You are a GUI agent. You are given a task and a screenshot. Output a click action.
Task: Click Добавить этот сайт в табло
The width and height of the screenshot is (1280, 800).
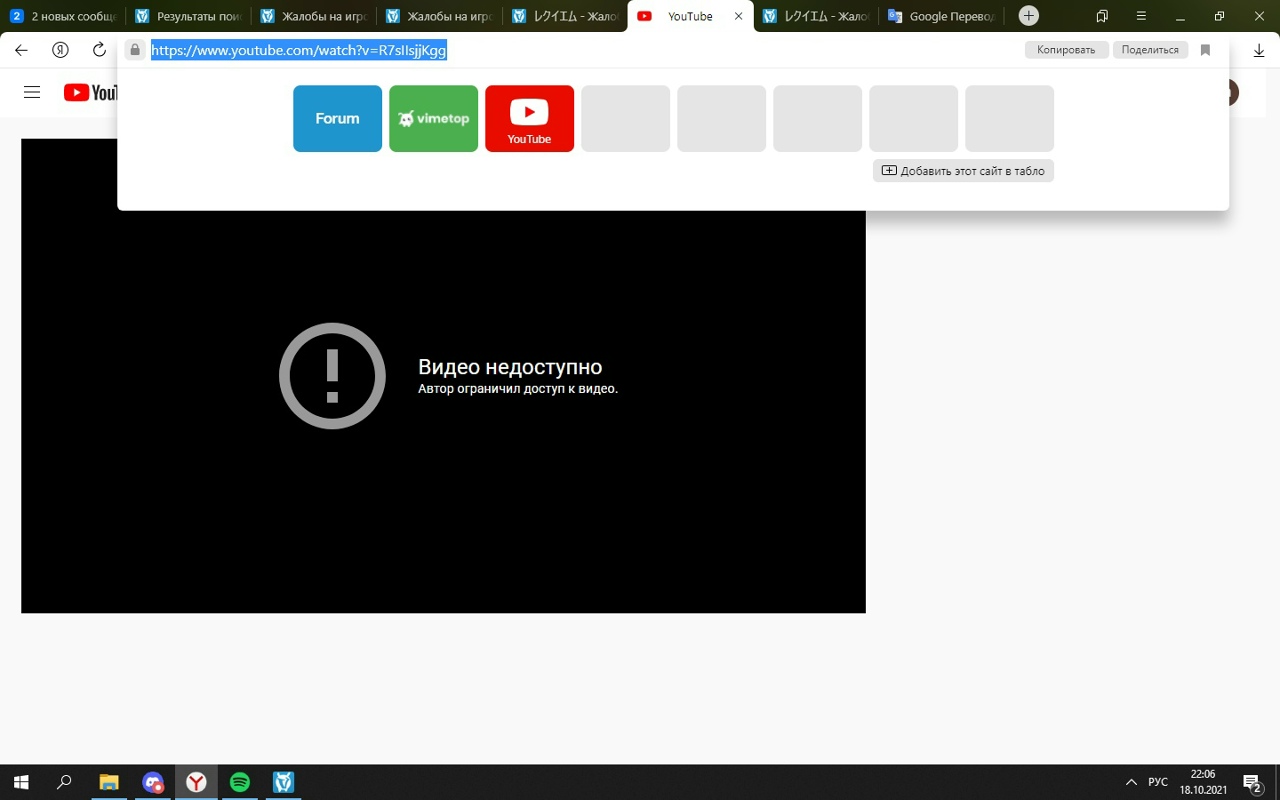[963, 171]
